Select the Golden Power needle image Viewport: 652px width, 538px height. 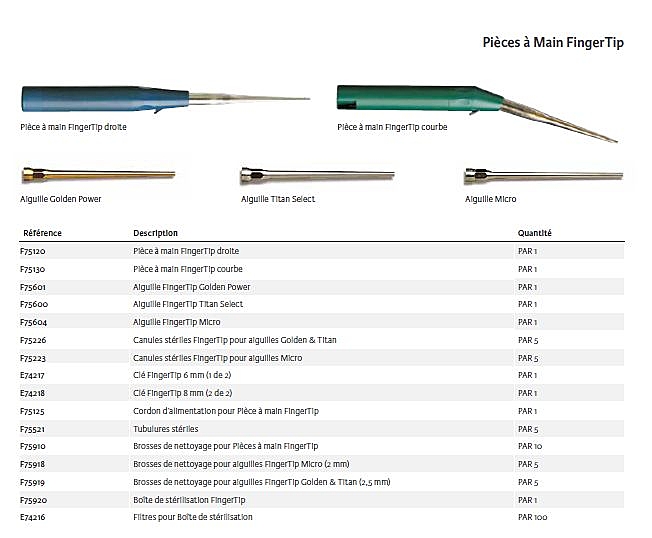click(x=98, y=176)
